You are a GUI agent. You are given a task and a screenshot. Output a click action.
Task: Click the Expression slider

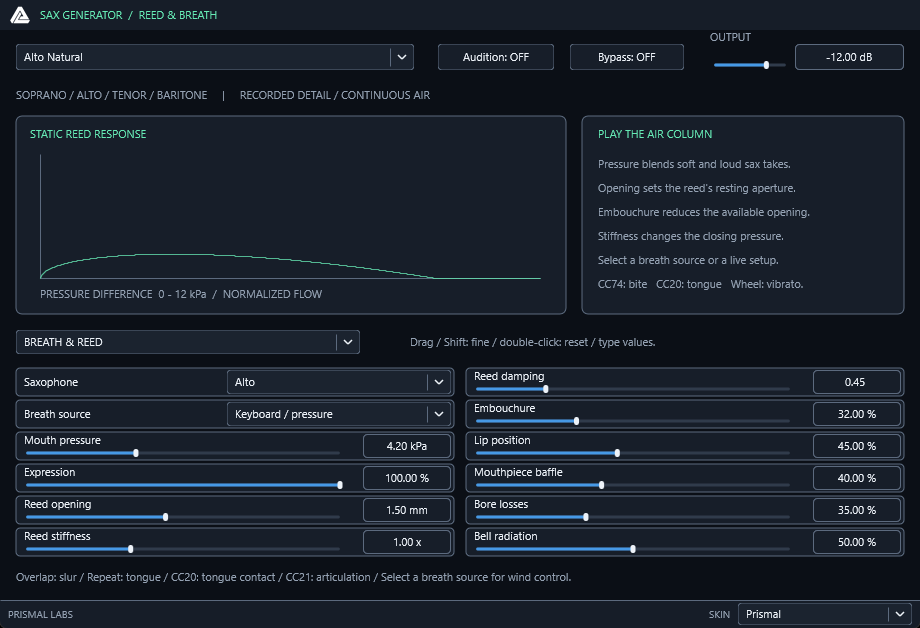[x=182, y=485]
